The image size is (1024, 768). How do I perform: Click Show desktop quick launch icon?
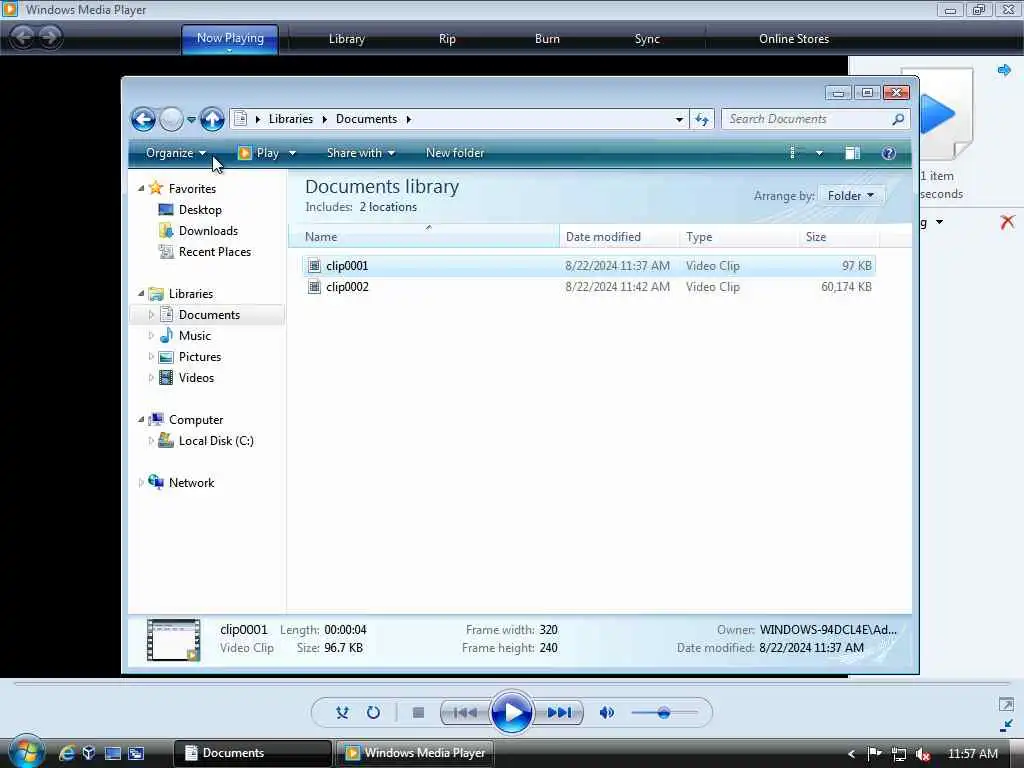pyautogui.click(x=113, y=753)
